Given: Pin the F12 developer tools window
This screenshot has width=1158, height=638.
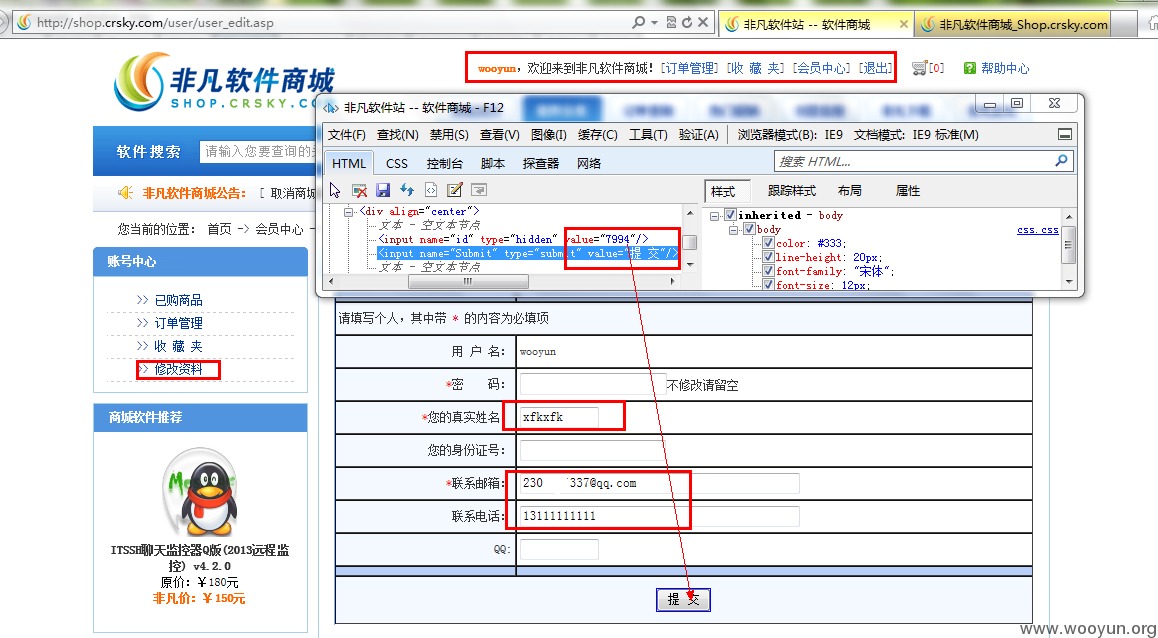Looking at the screenshot, I should pos(1064,134).
